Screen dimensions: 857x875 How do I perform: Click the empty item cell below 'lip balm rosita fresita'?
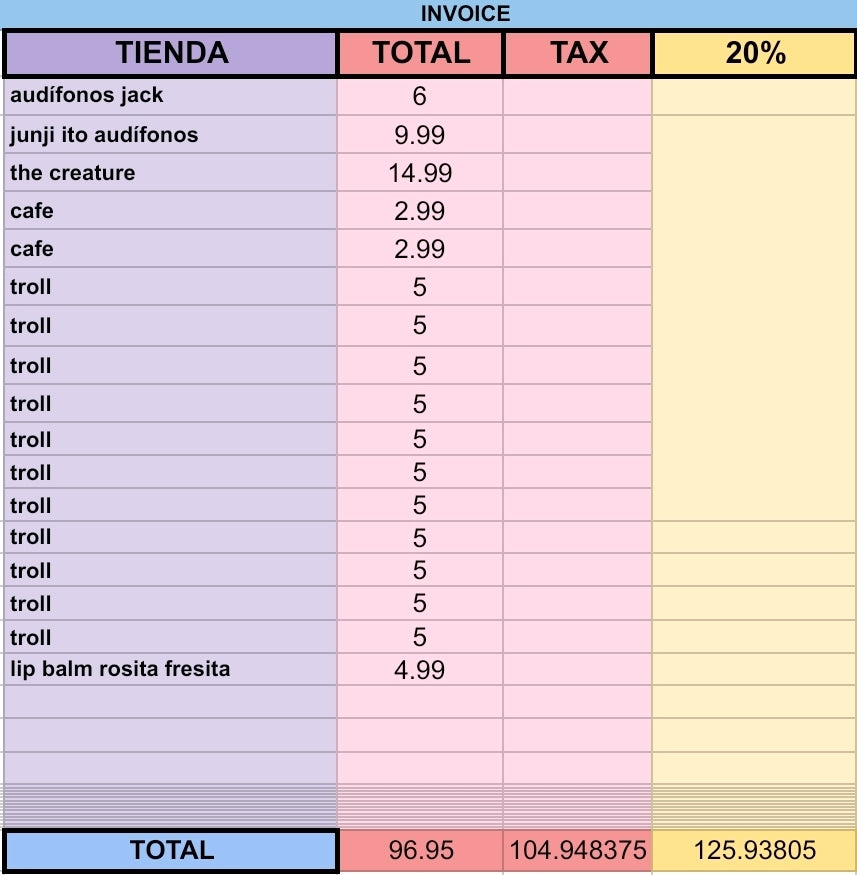point(171,701)
